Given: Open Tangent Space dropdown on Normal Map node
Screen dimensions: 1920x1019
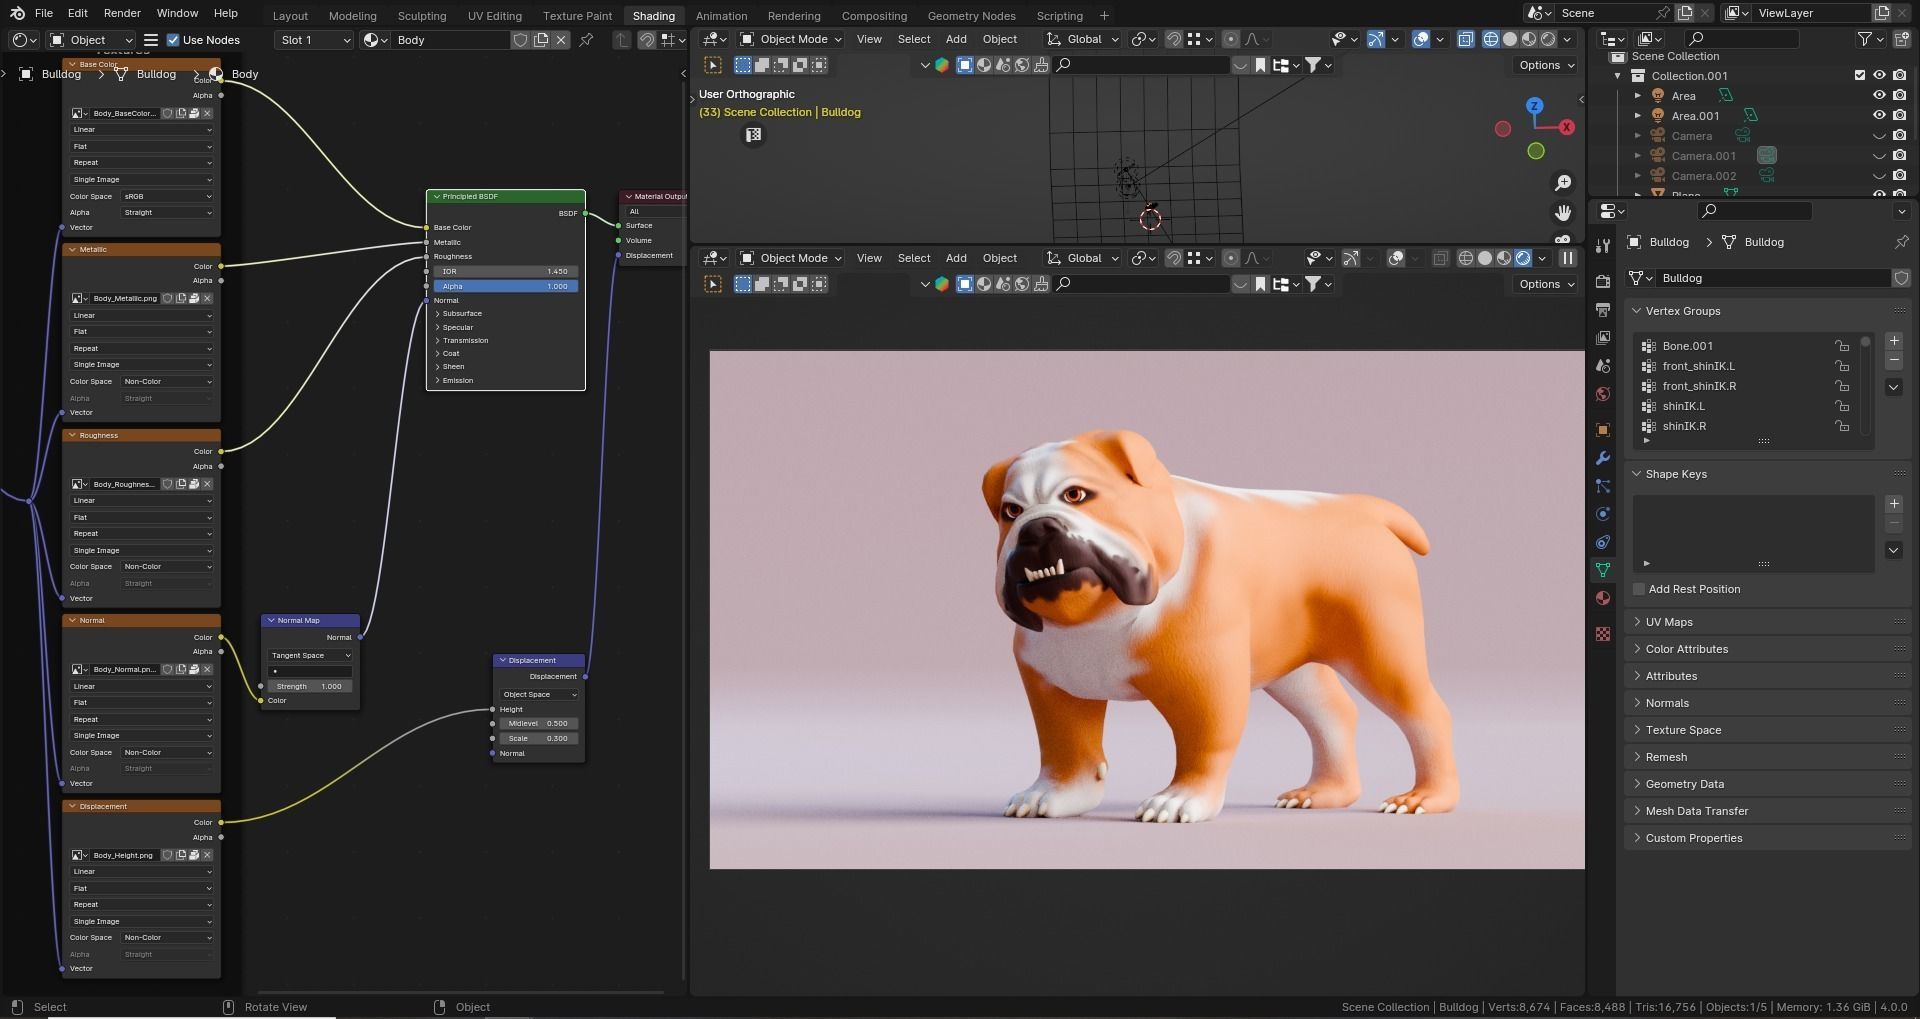Looking at the screenshot, I should 310,655.
